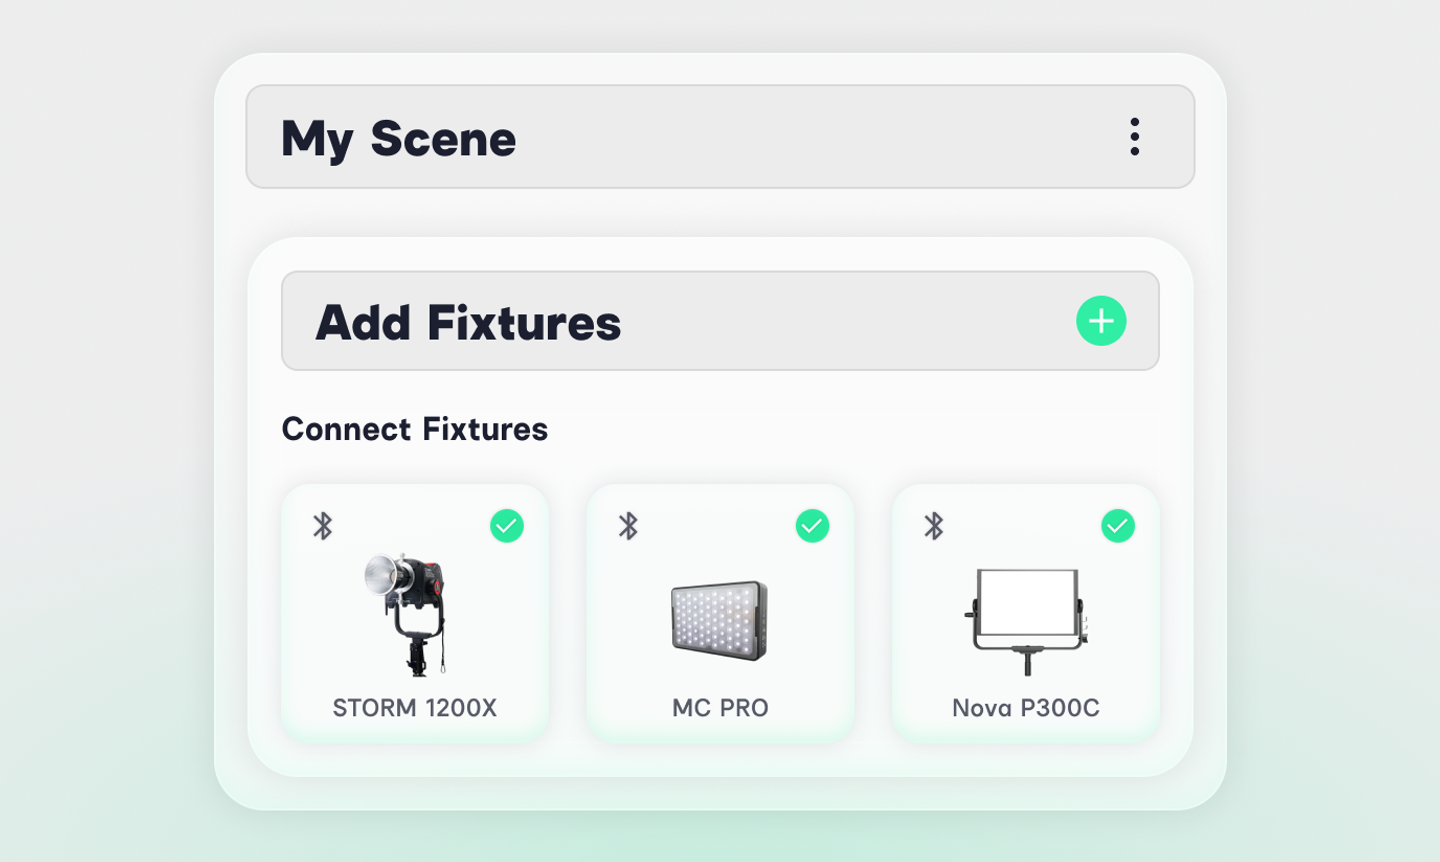
Task: Select the Connect Fixtures section label
Action: point(415,429)
